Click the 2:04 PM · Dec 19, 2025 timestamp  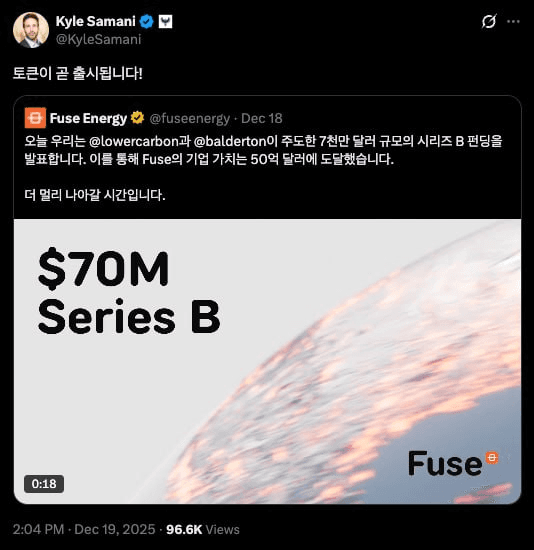[x=84, y=529]
